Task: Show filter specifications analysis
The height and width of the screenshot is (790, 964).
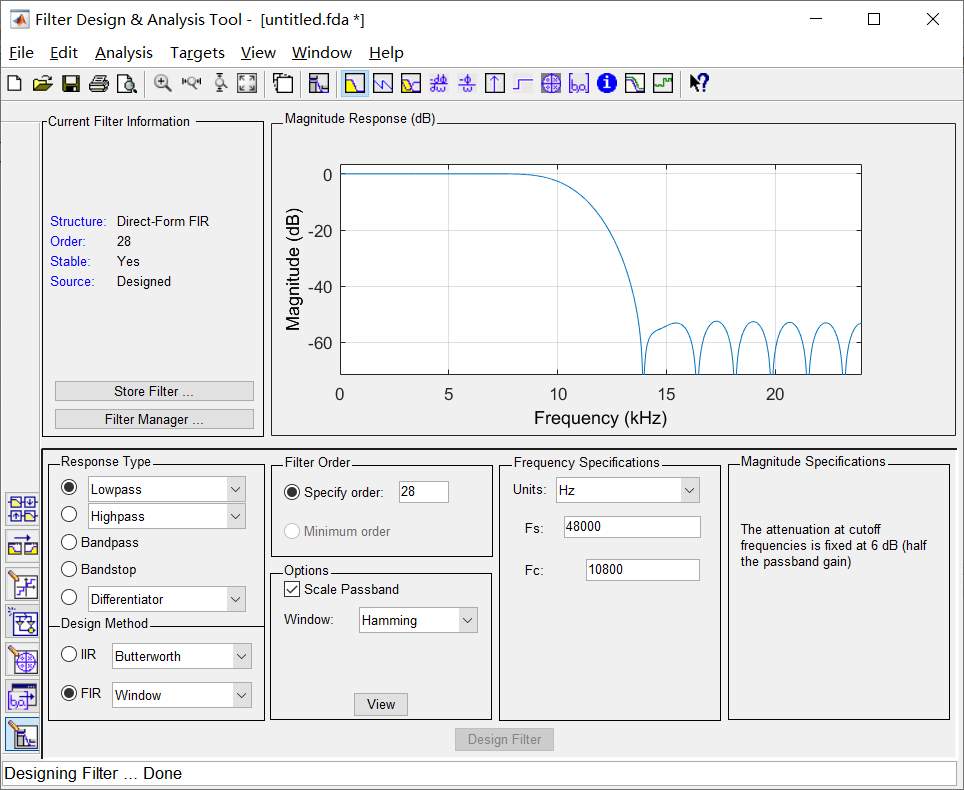Action: click(318, 83)
